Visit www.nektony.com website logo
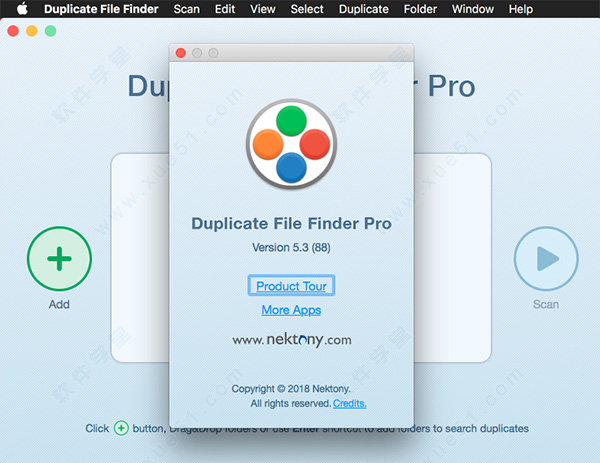This screenshot has width=600, height=463. pos(292,340)
